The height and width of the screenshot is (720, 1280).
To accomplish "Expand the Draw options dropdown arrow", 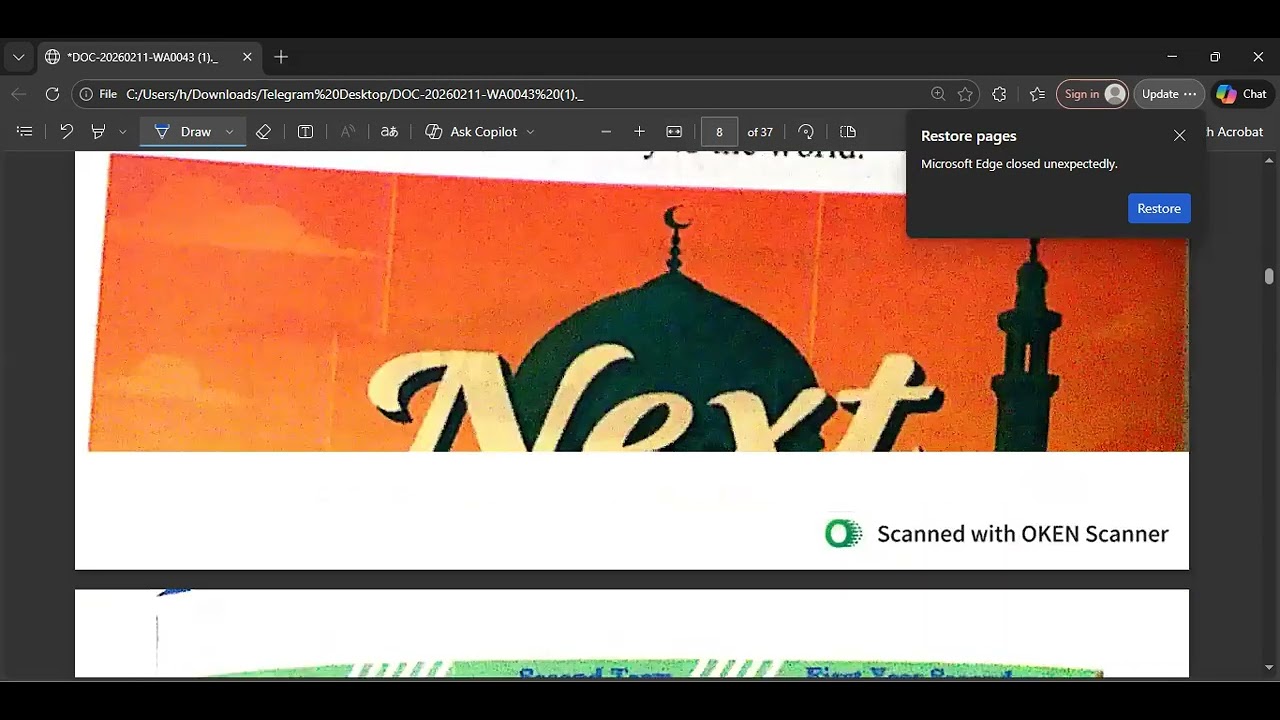I will tap(229, 132).
